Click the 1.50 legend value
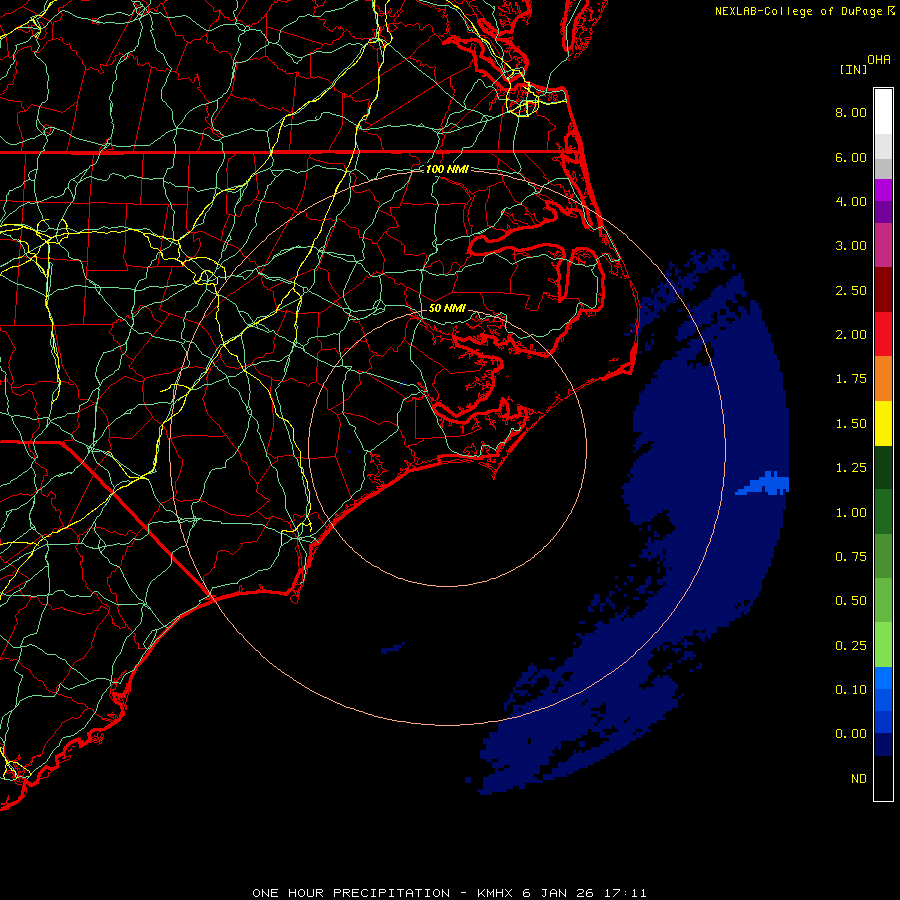The image size is (900, 900). pos(851,424)
